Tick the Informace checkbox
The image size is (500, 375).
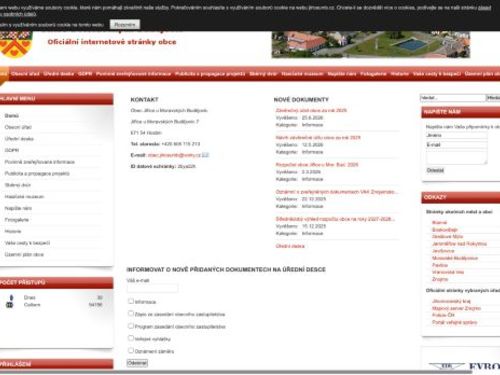pyautogui.click(x=131, y=301)
